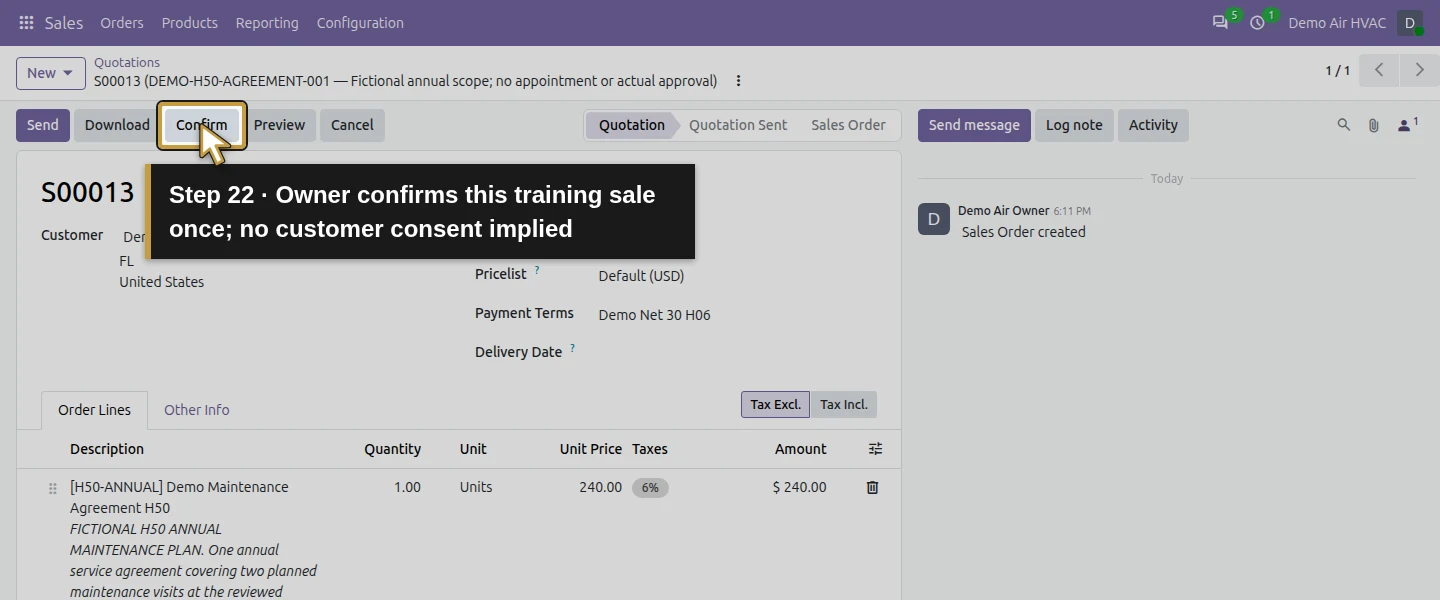This screenshot has width=1440, height=600.
Task: Delete the H50-ANNUAL order line
Action: click(x=872, y=487)
